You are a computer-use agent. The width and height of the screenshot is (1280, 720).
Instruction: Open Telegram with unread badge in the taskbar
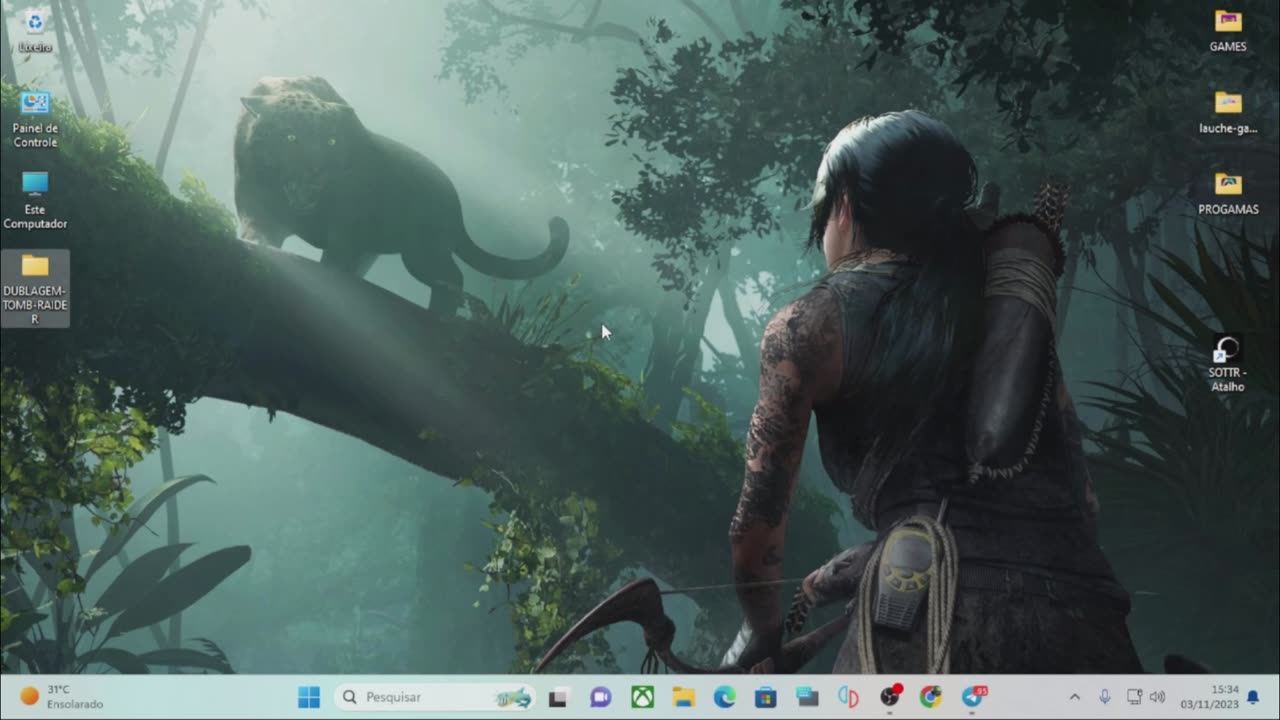pos(973,697)
